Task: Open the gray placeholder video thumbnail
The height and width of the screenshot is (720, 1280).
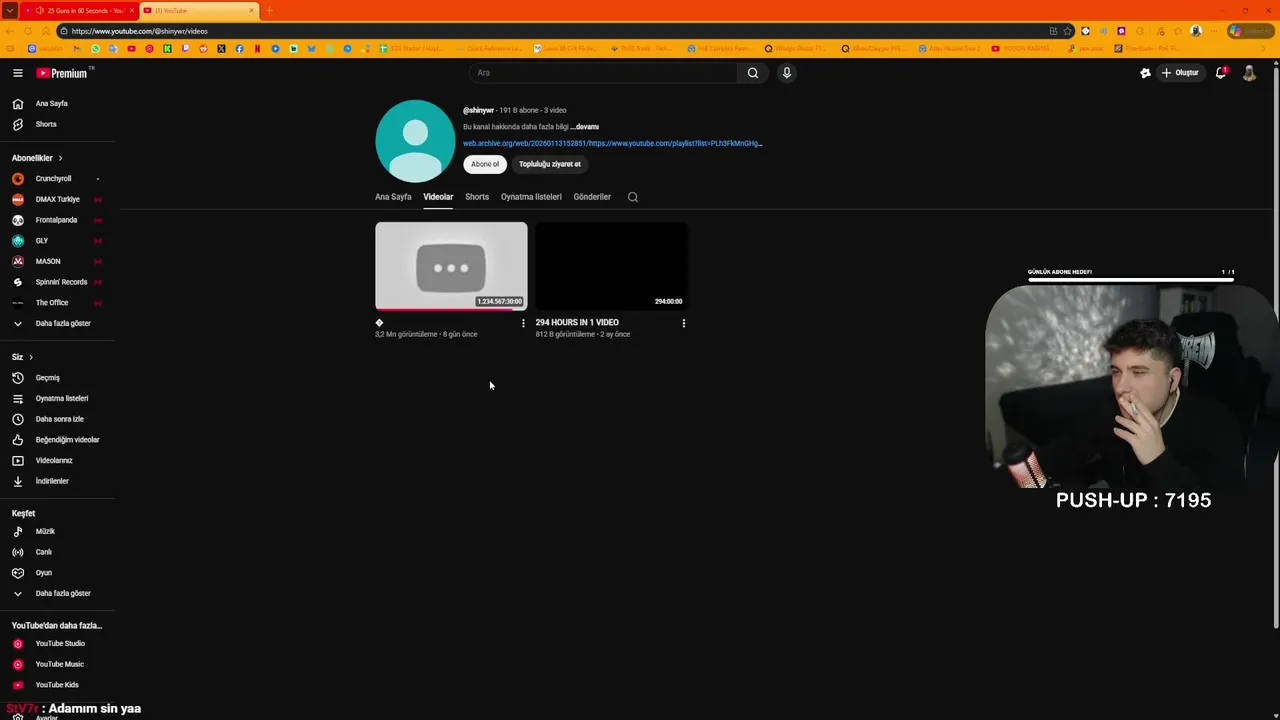Action: pyautogui.click(x=451, y=266)
